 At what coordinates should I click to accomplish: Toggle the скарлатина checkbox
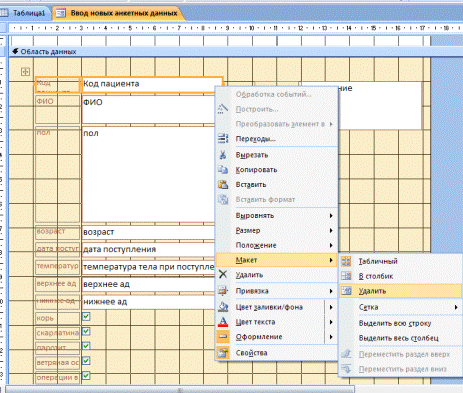tap(86, 331)
